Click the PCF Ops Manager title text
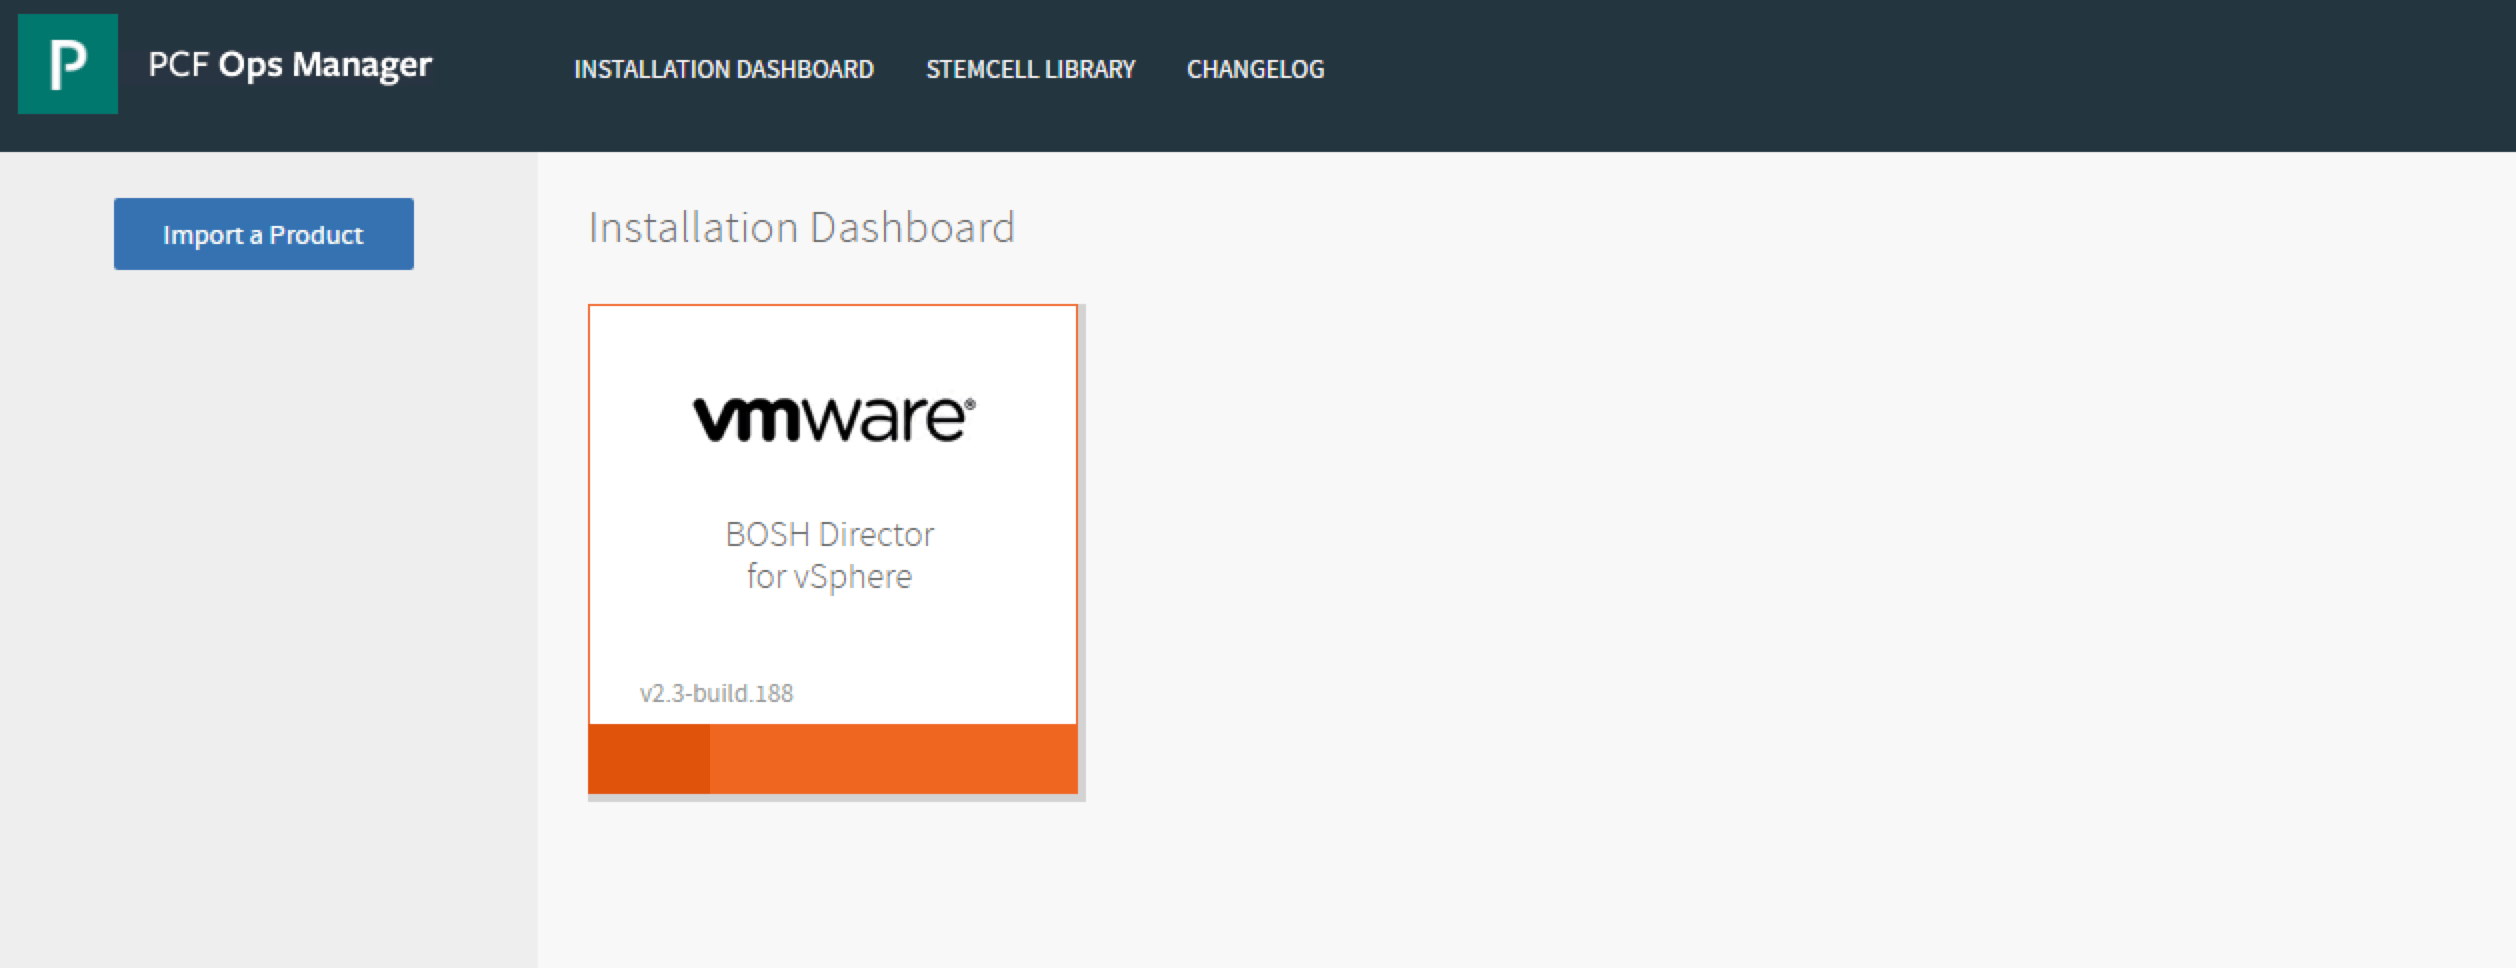The height and width of the screenshot is (968, 2516). tap(289, 65)
